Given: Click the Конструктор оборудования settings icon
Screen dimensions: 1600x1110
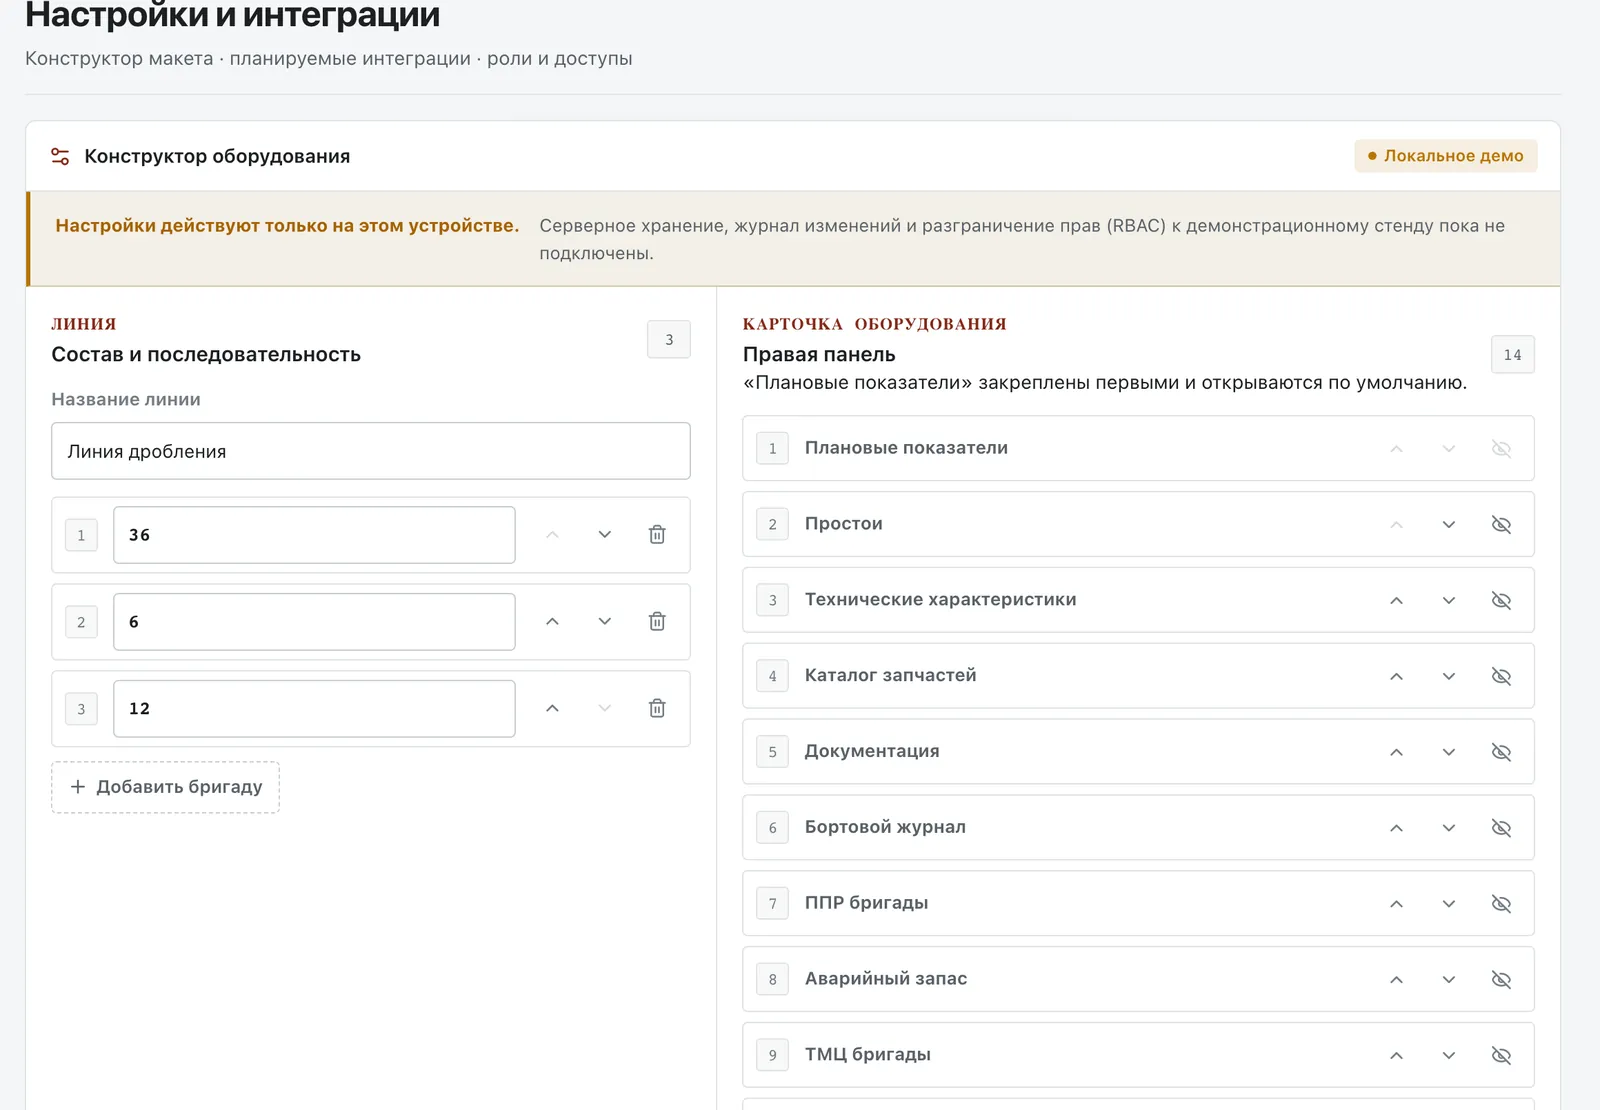Looking at the screenshot, I should tap(60, 156).
